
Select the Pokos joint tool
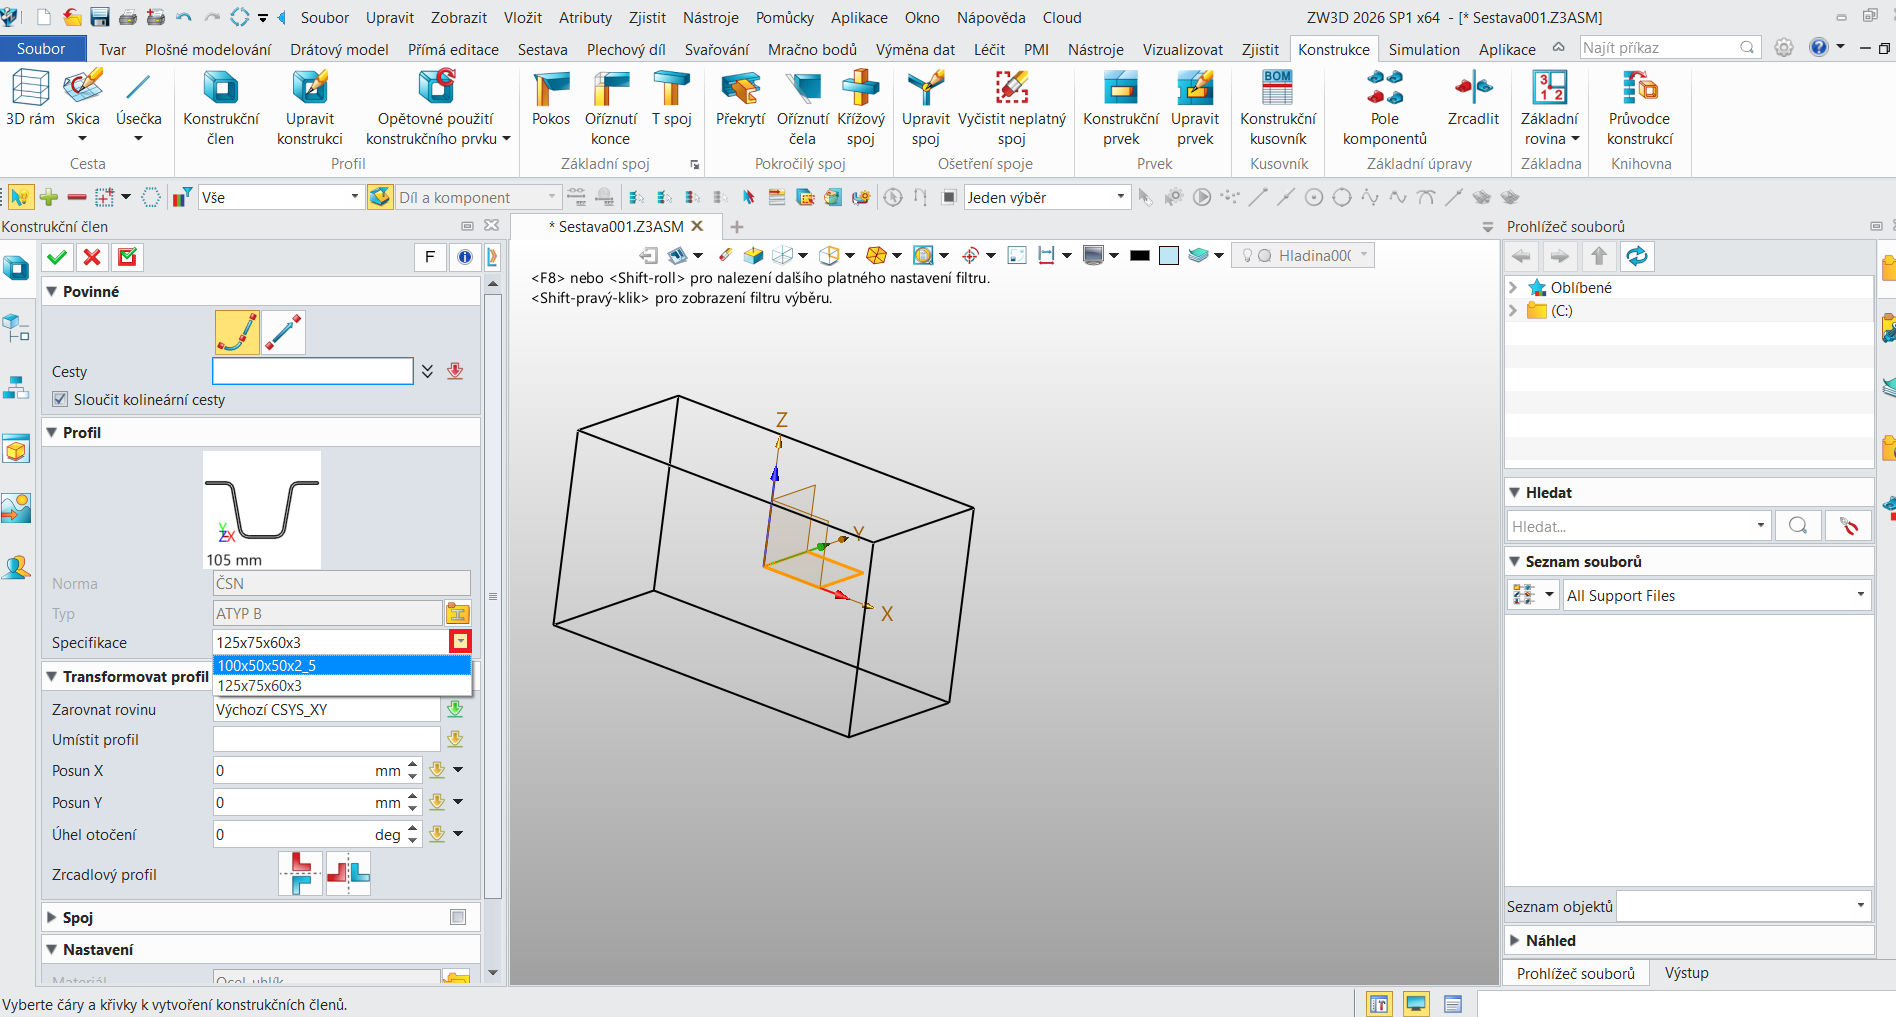pos(551,98)
